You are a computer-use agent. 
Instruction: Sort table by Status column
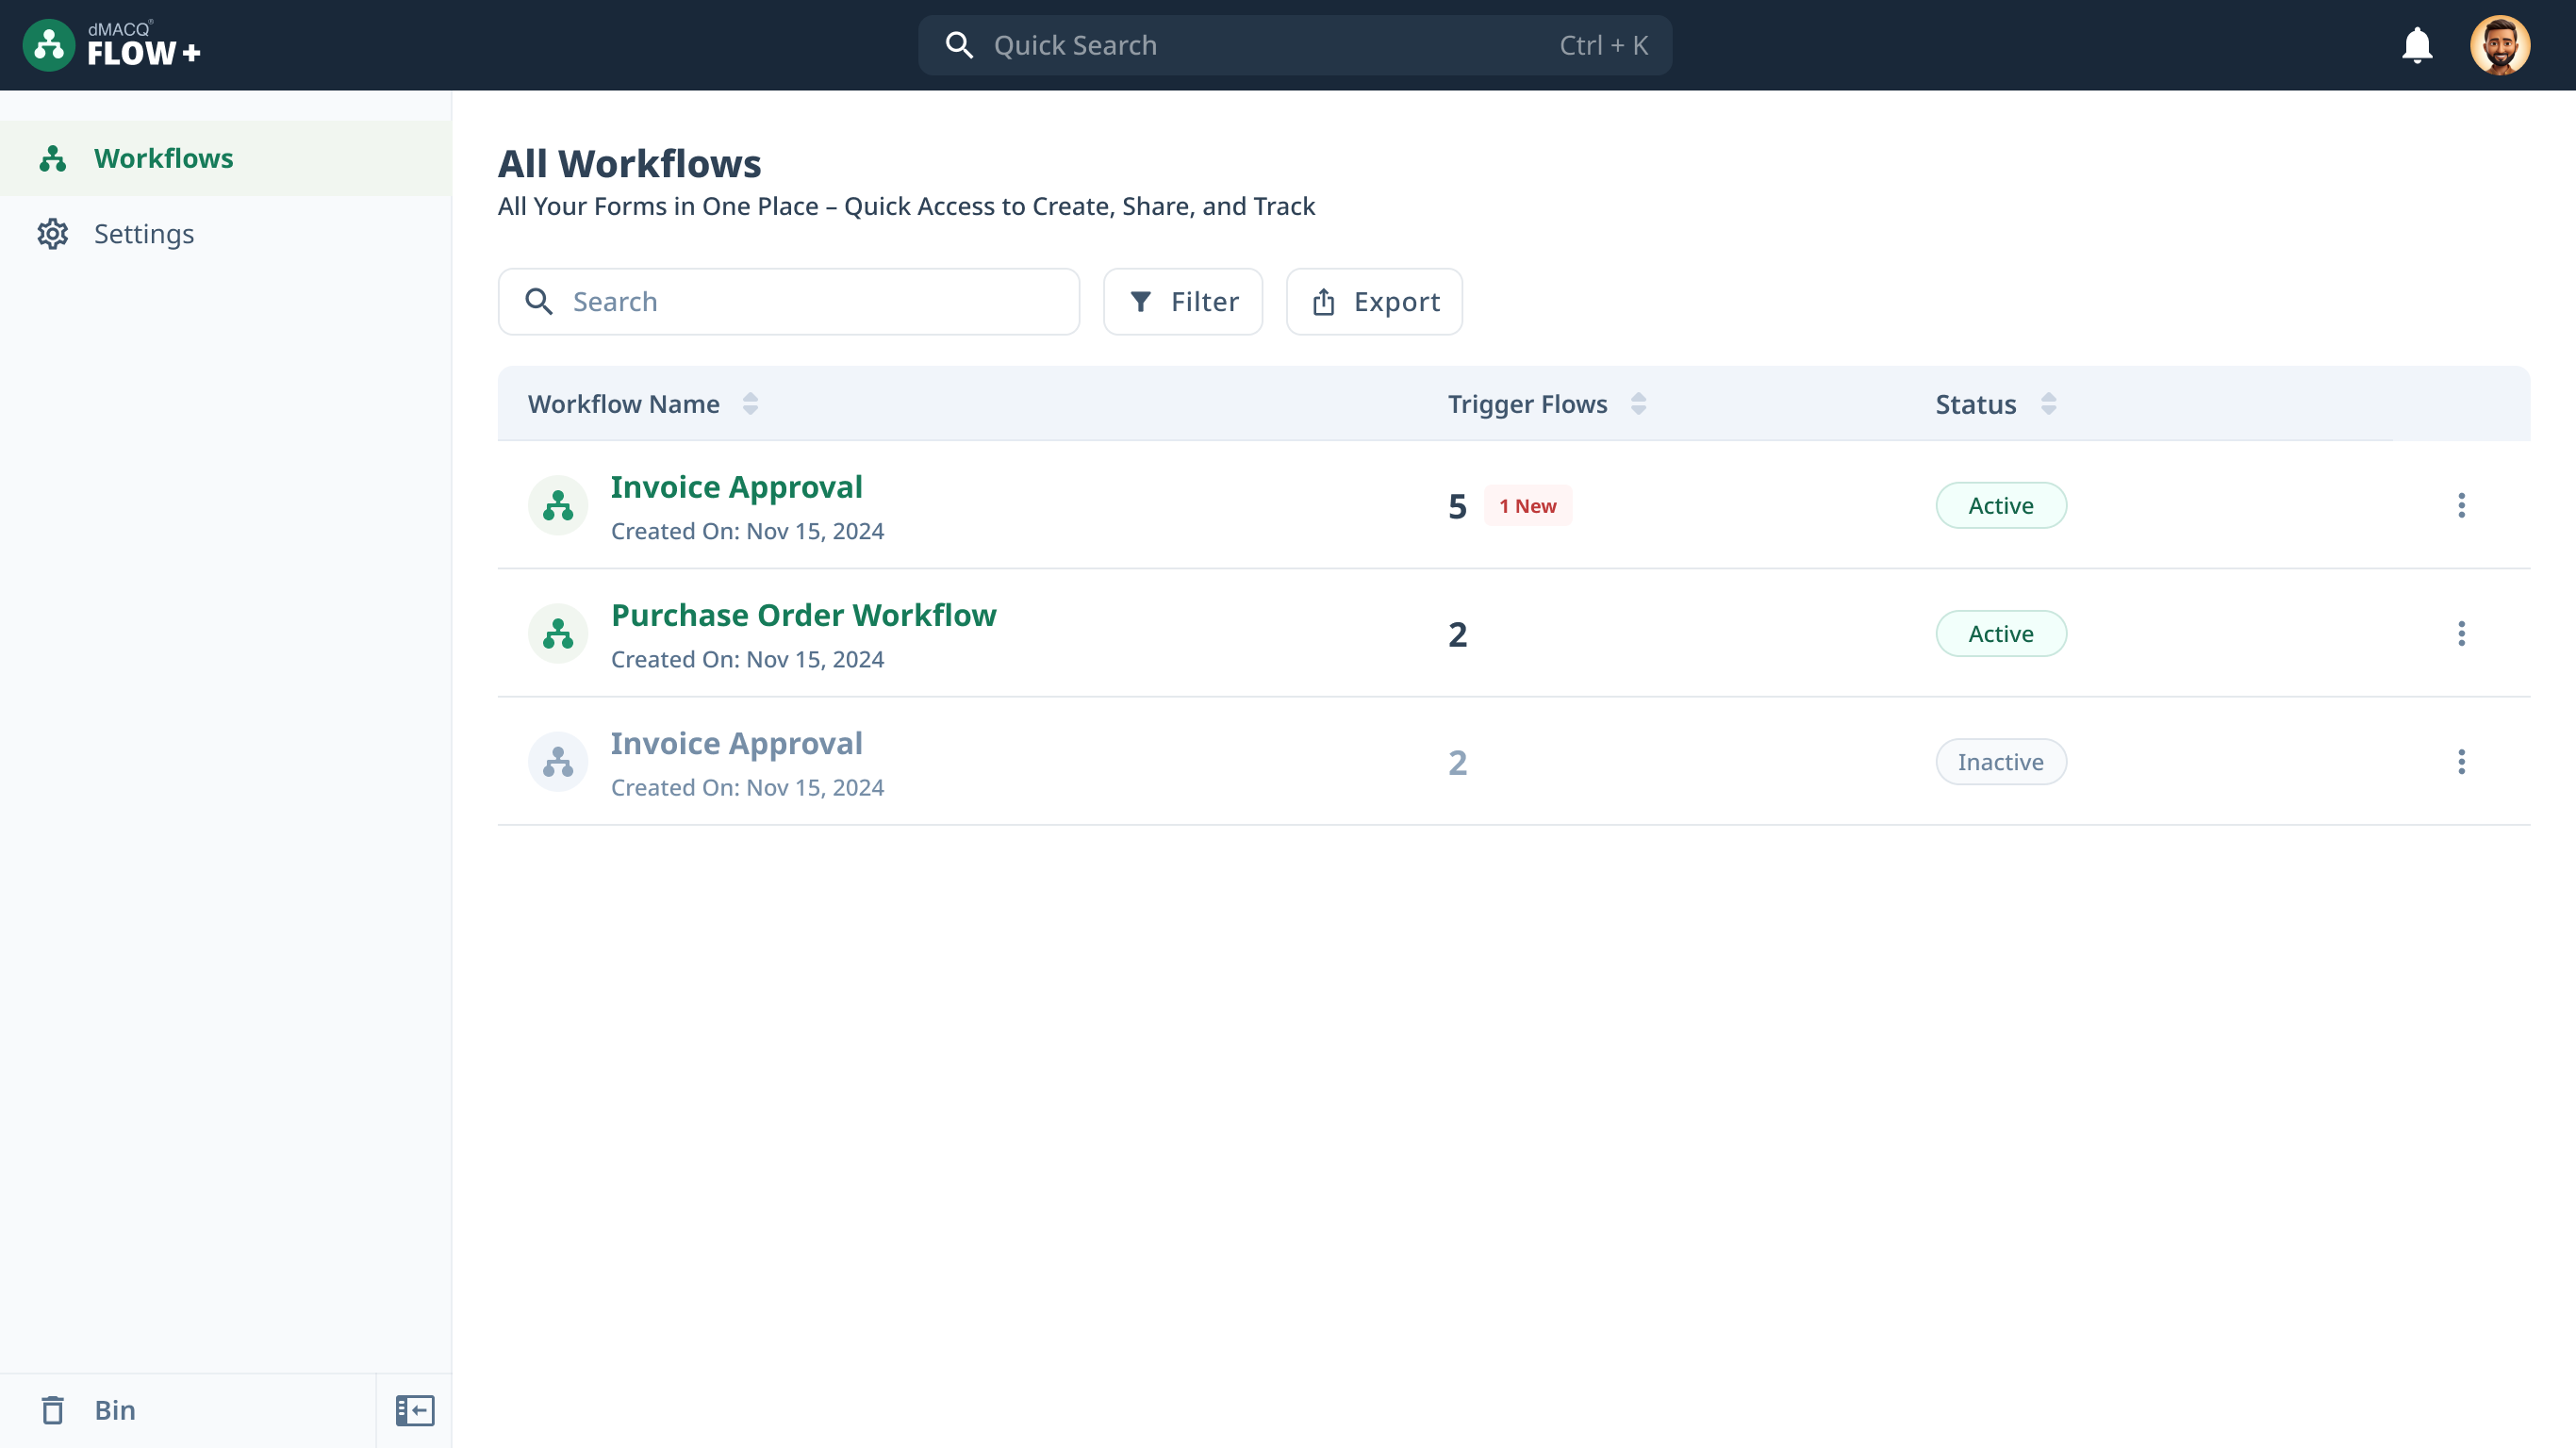click(2048, 404)
